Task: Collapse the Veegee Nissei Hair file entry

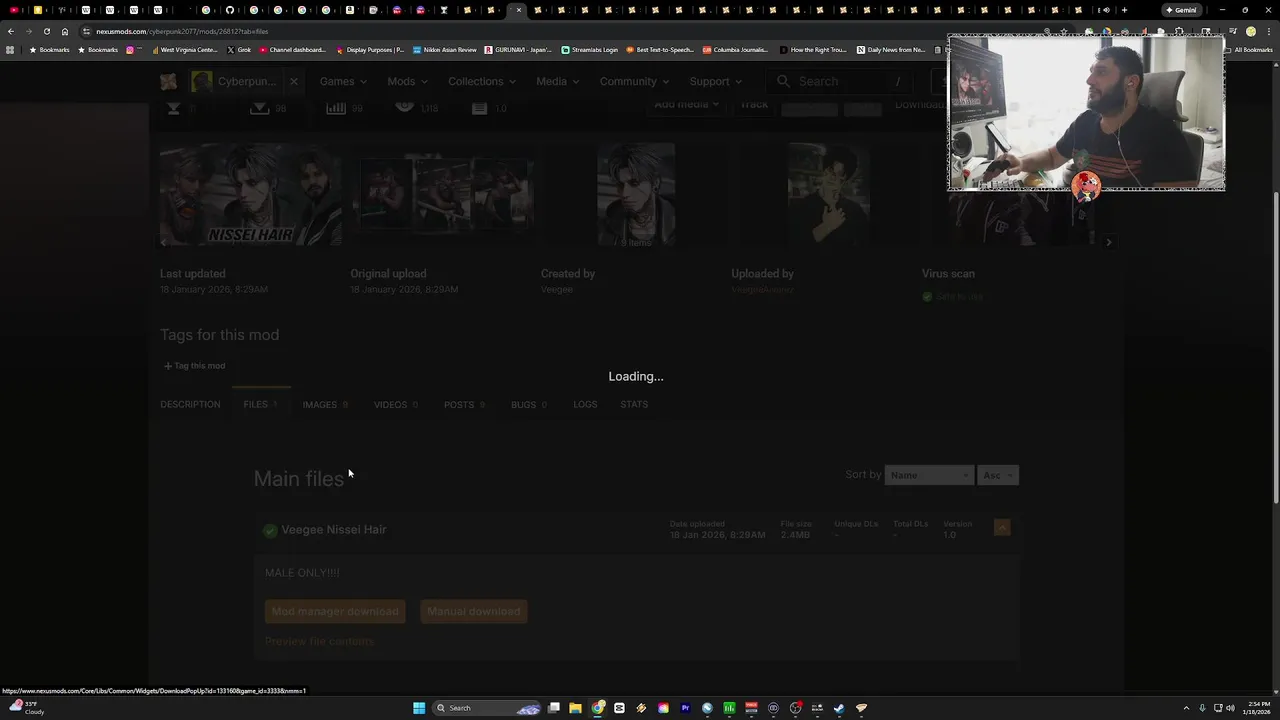Action: pos(1002,527)
